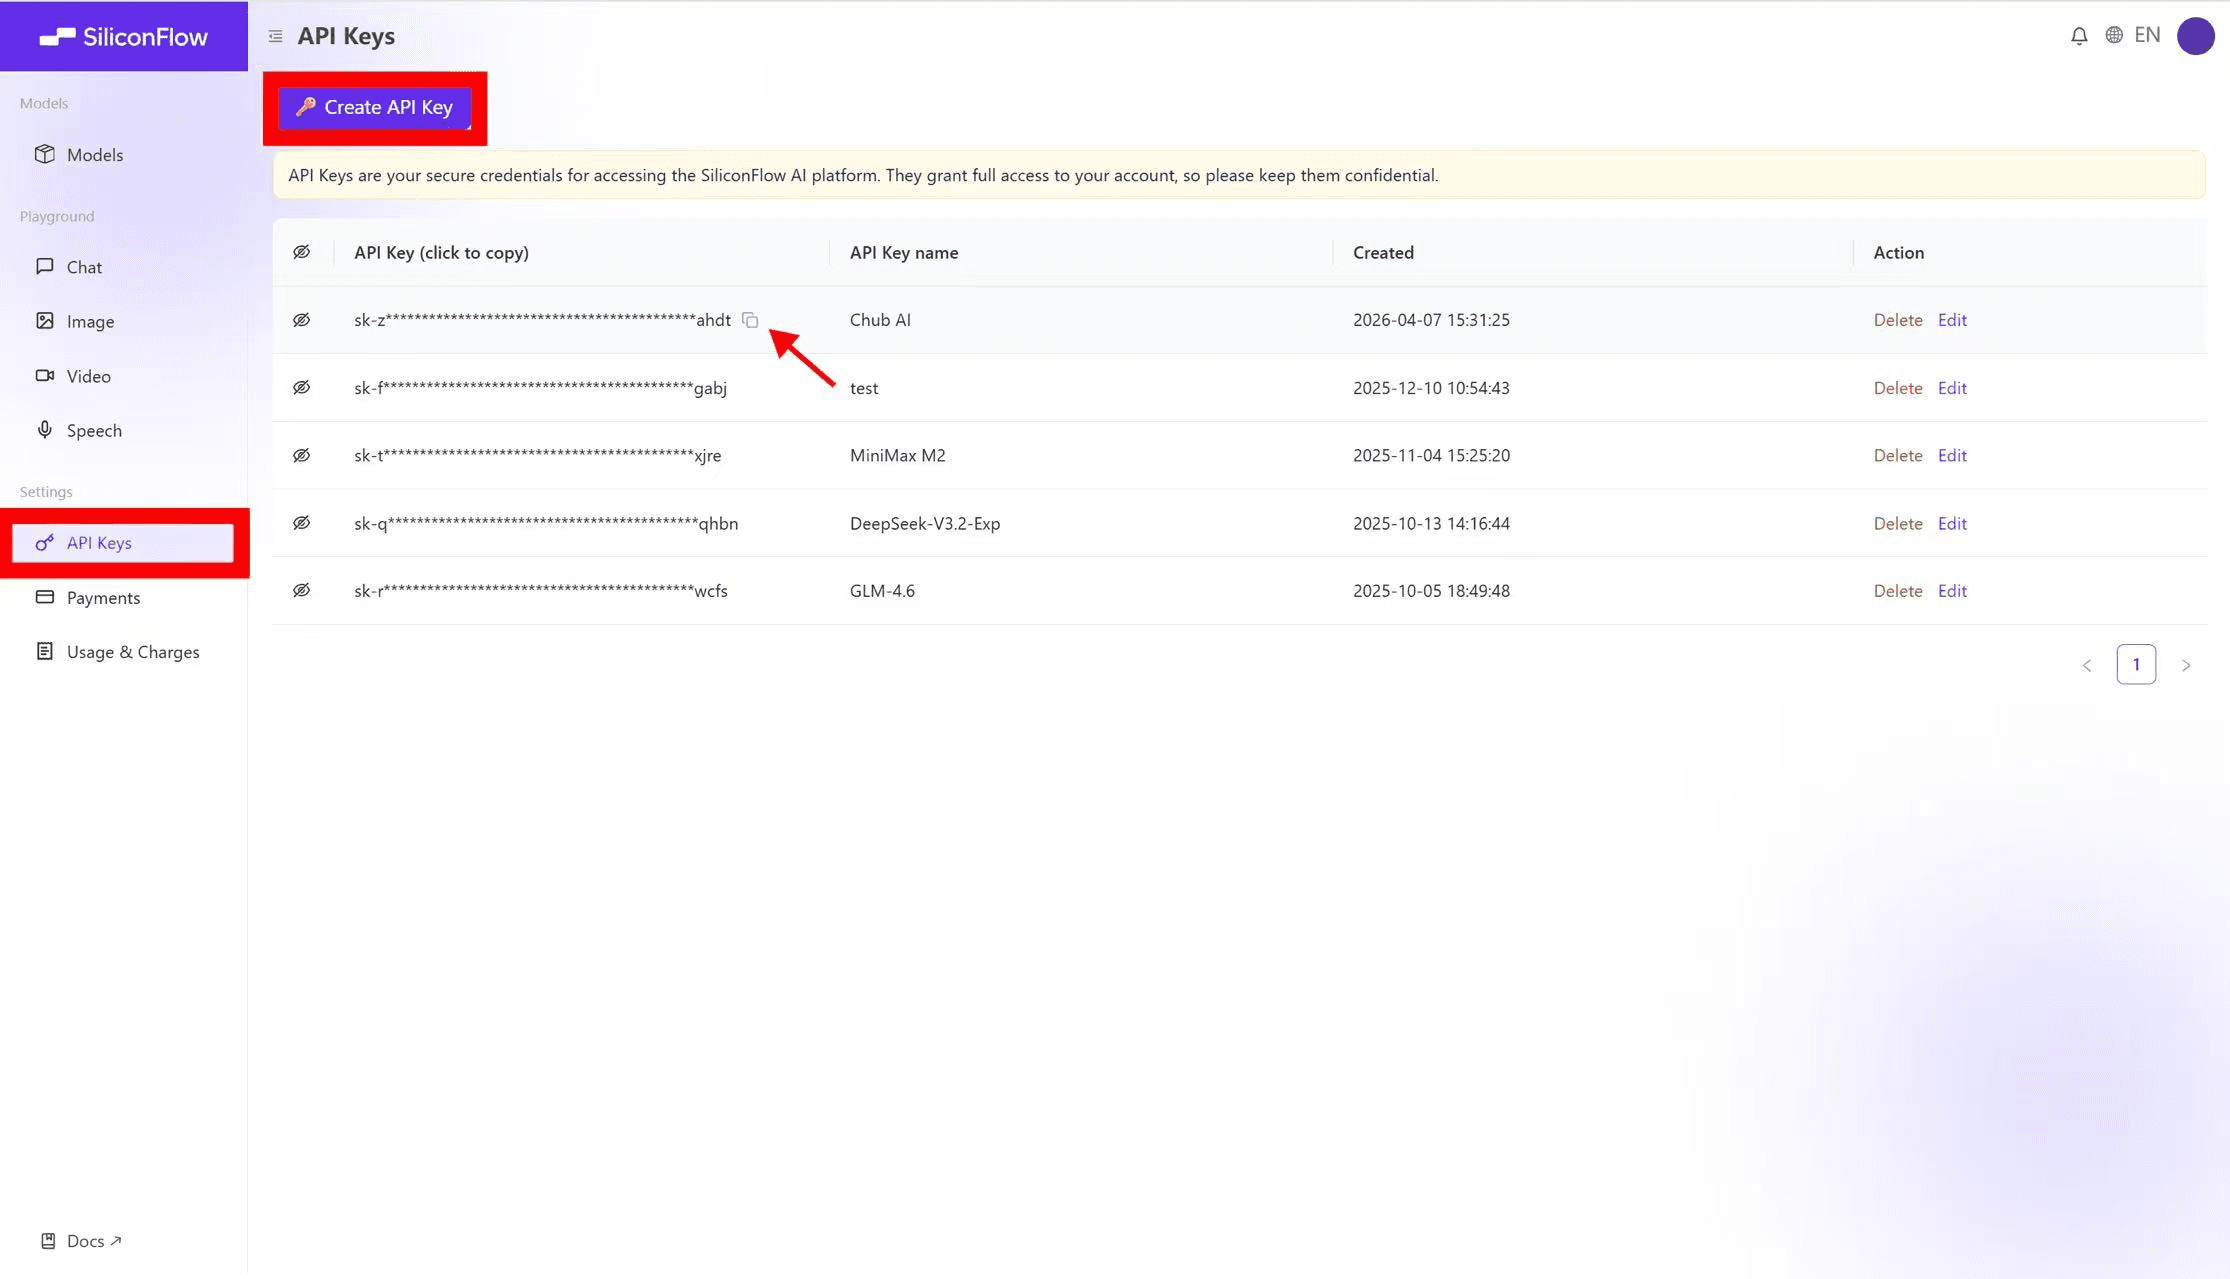Viewport: 2230px width, 1279px height.
Task: Open the user avatar profile circle
Action: click(x=2195, y=36)
